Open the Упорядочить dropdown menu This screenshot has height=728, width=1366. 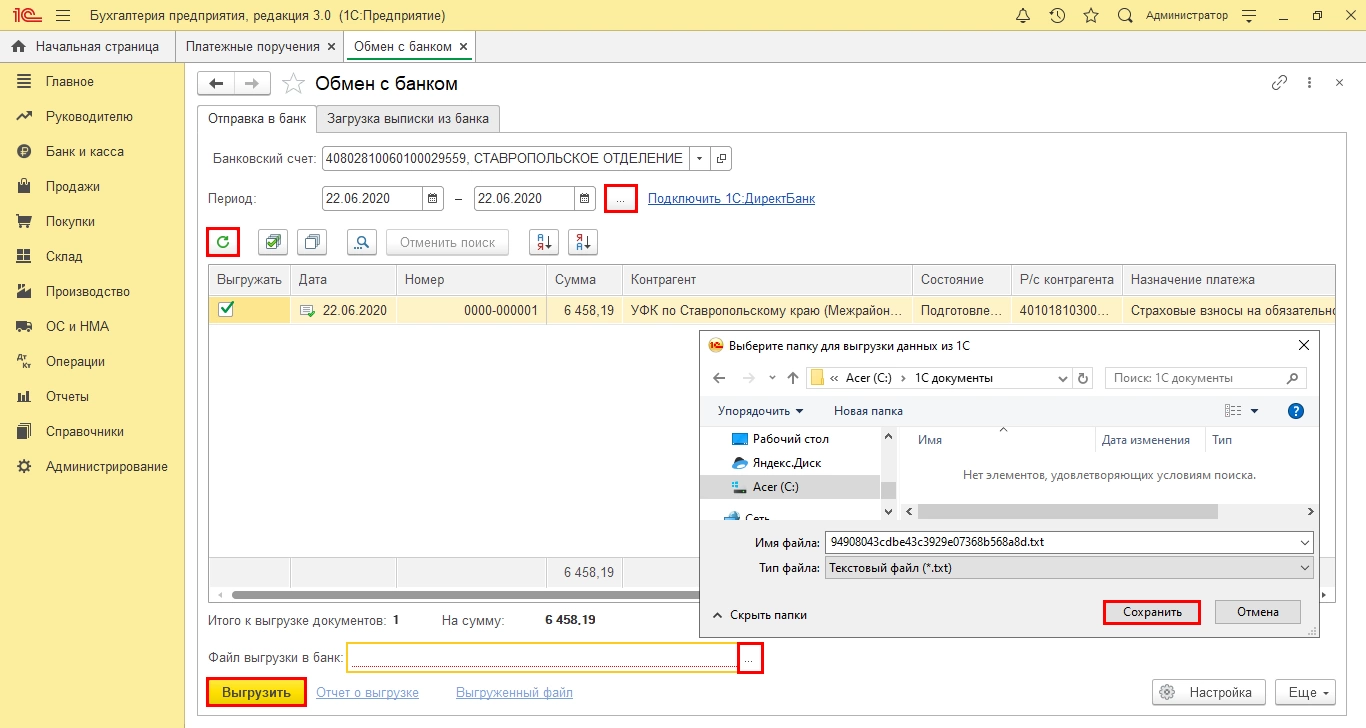pos(760,411)
